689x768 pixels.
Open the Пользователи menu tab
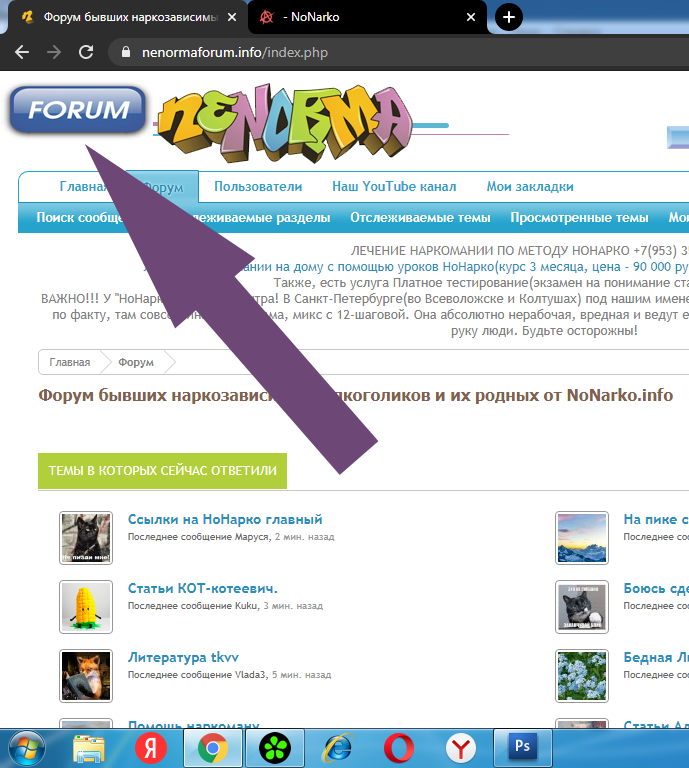tap(258, 187)
